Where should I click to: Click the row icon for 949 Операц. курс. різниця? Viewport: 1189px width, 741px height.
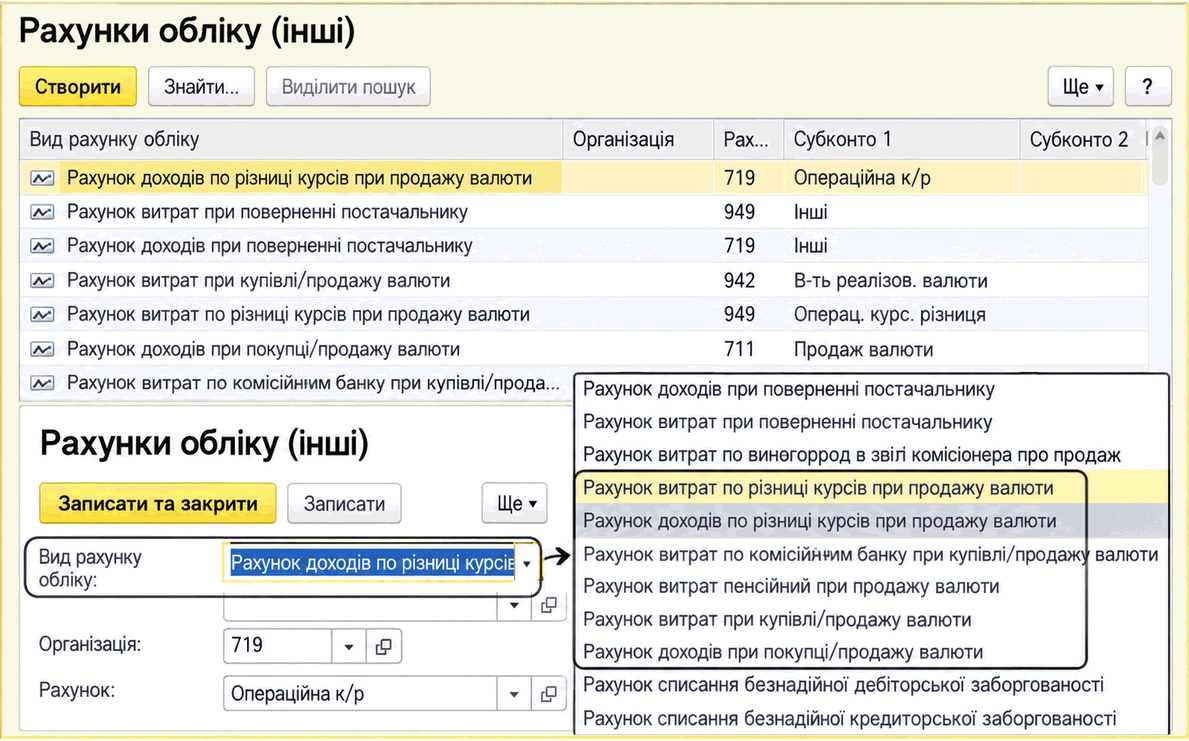pyautogui.click(x=42, y=315)
